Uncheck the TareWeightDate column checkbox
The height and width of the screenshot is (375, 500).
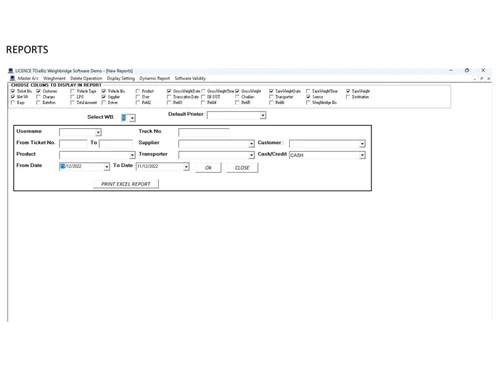(271, 91)
